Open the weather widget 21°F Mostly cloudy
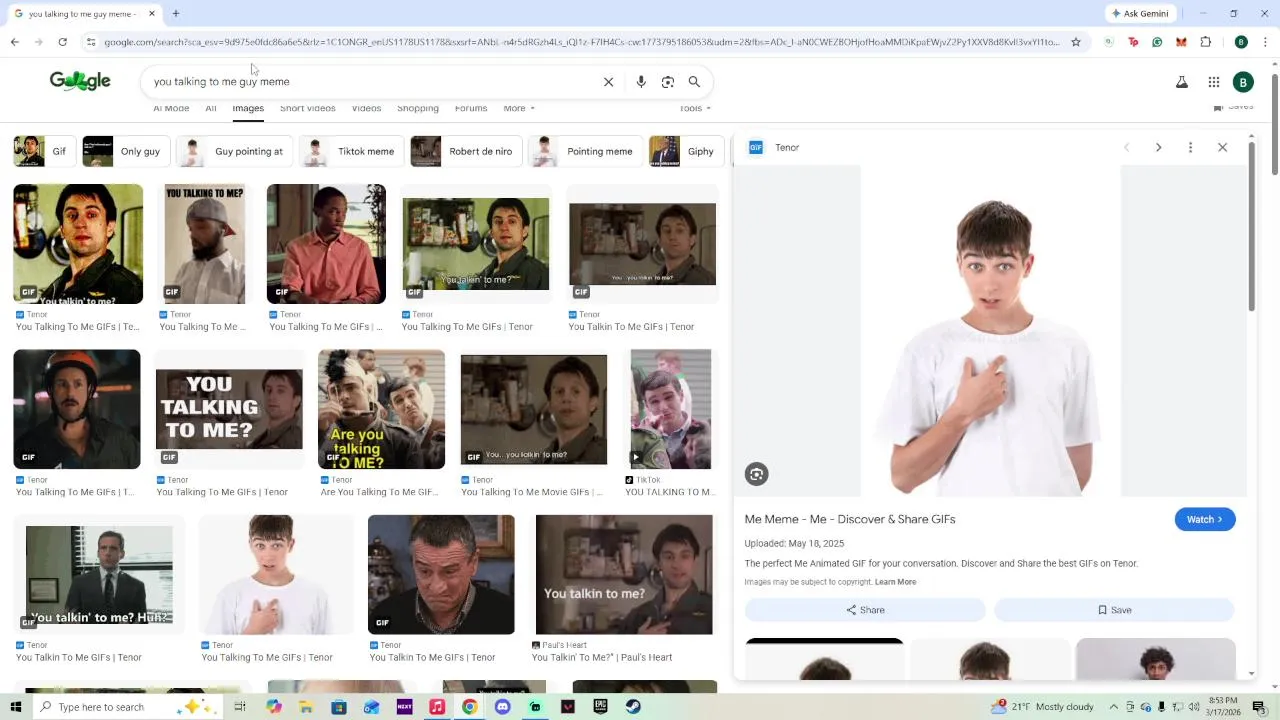 tap(1044, 707)
